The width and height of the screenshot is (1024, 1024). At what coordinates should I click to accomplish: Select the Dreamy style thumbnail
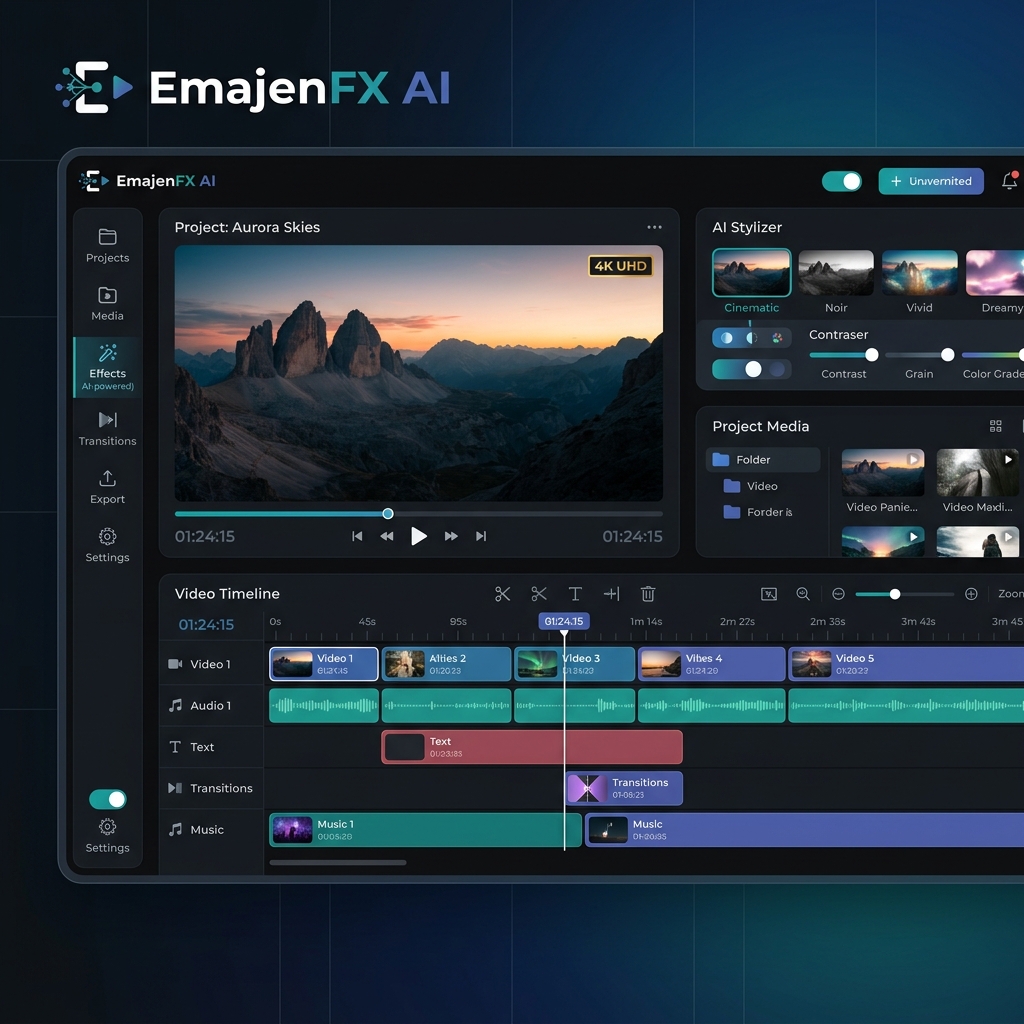point(995,273)
